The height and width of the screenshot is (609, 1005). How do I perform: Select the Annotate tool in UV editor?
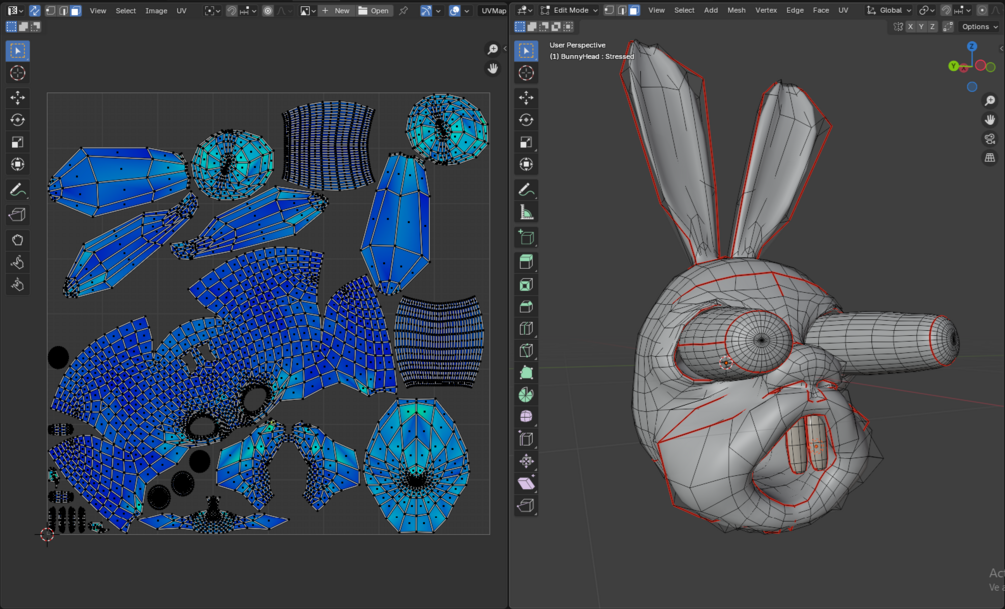tap(17, 190)
